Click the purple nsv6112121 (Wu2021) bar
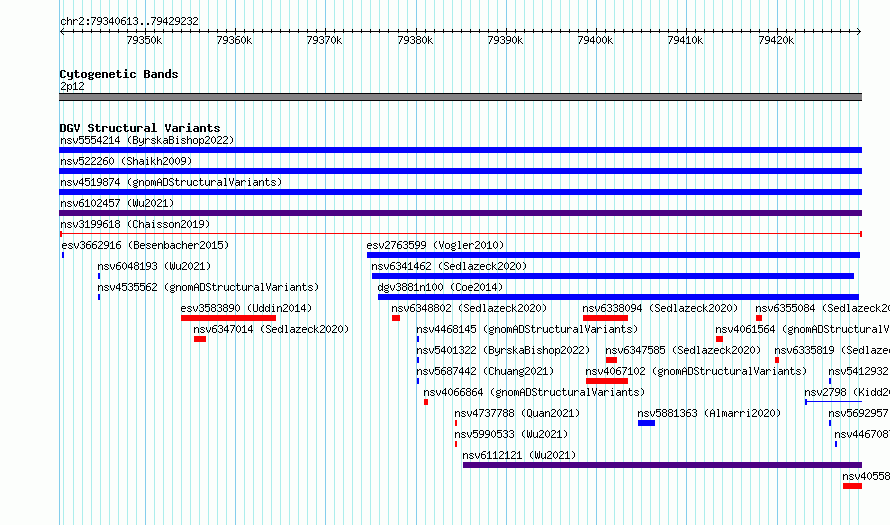 pos(662,465)
